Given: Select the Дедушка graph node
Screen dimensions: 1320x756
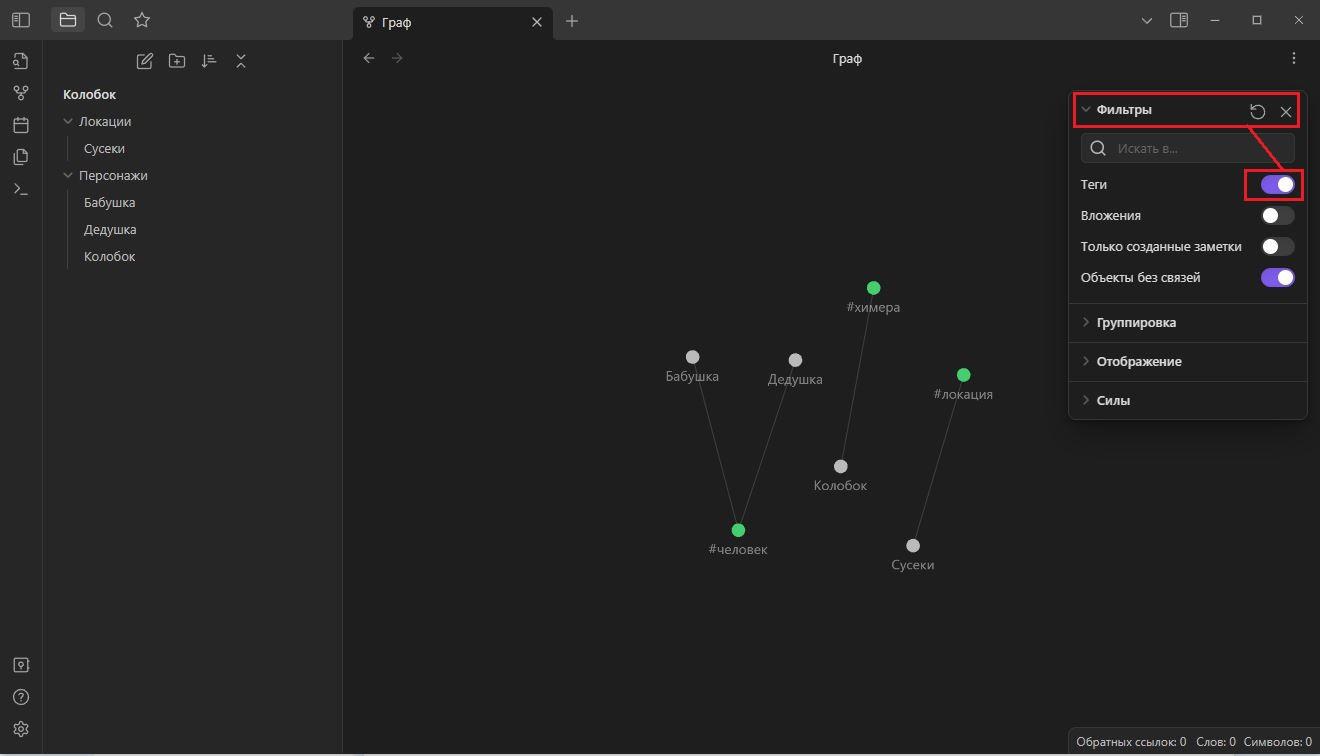Looking at the screenshot, I should (x=795, y=360).
